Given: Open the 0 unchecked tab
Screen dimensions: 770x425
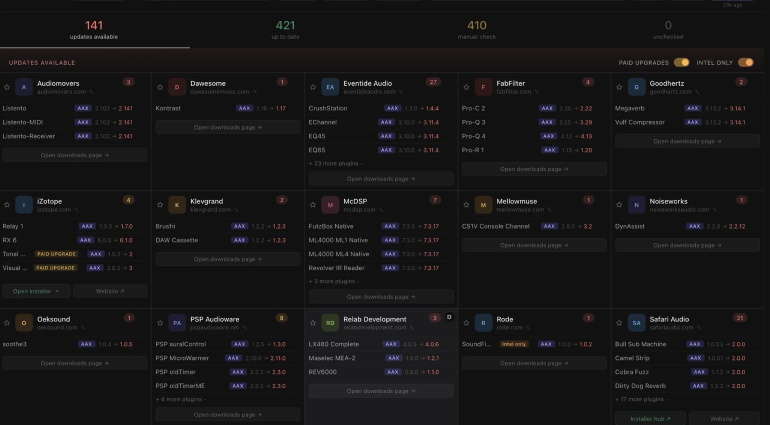Looking at the screenshot, I should click(x=668, y=29).
